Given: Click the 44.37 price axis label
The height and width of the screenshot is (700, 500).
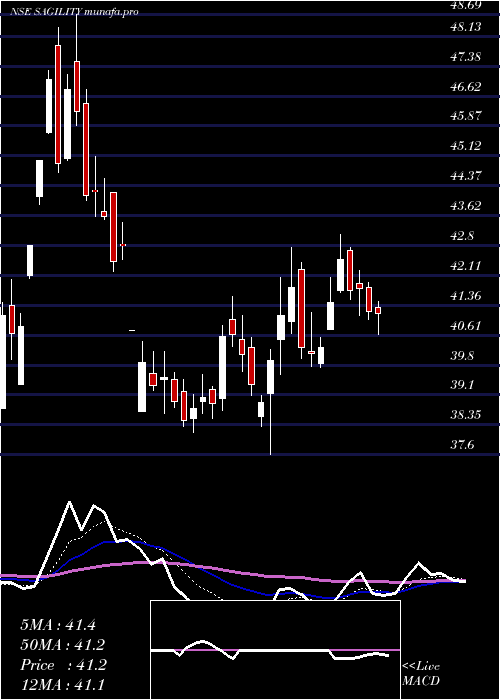Looking at the screenshot, I should tap(466, 176).
